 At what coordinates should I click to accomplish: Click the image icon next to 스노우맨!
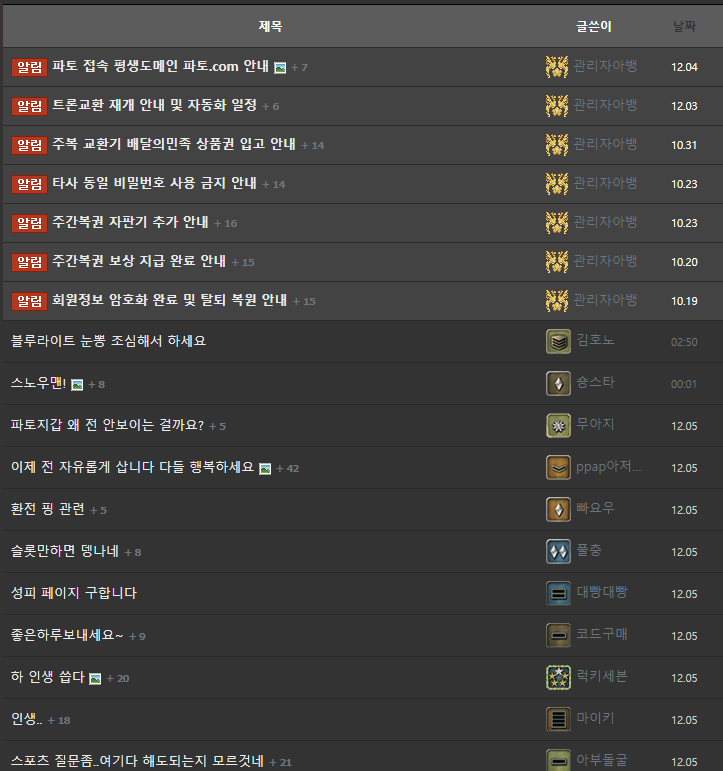(77, 385)
